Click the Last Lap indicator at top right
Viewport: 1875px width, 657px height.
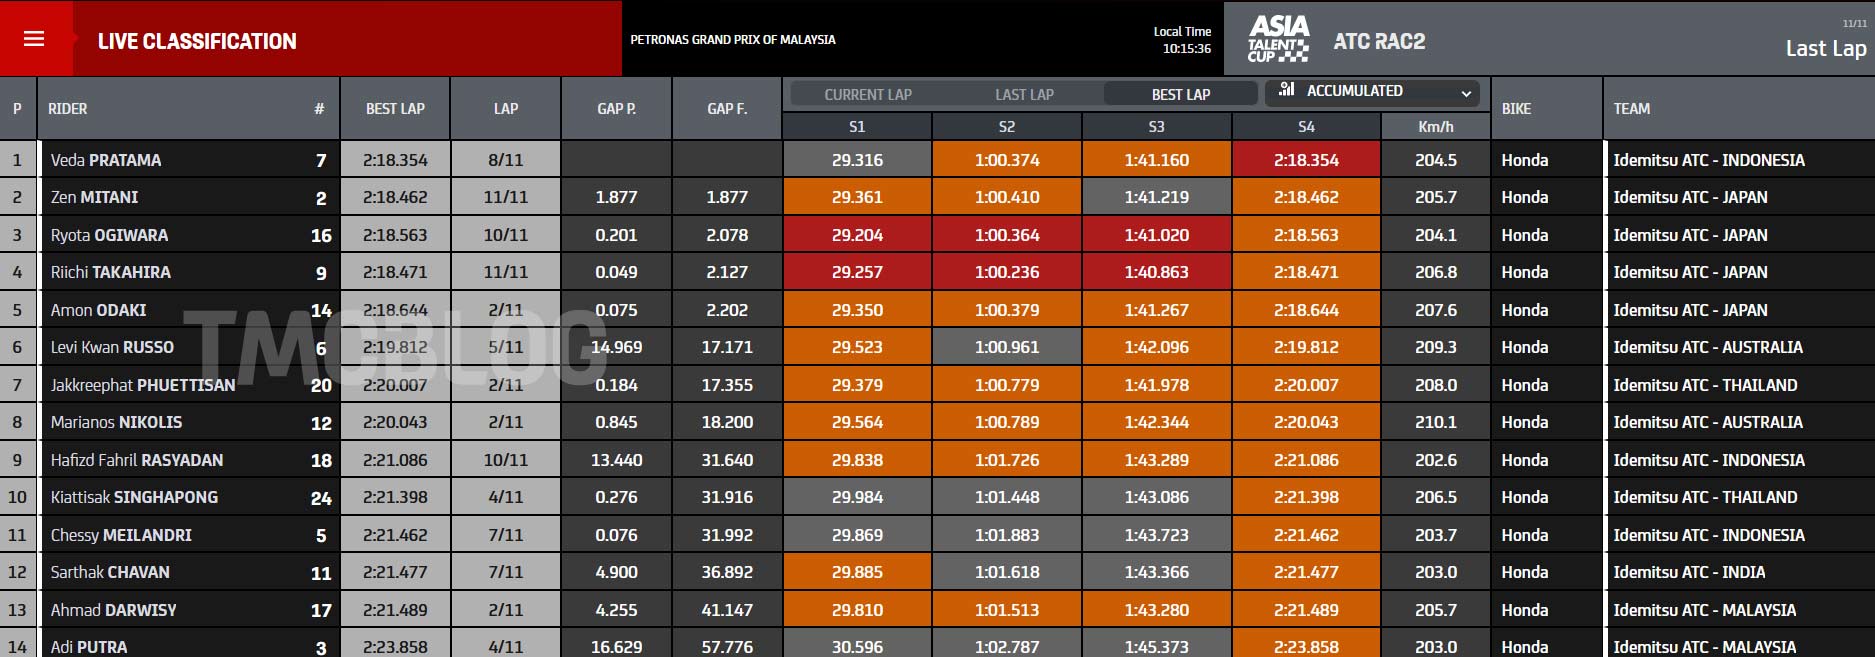click(x=1825, y=48)
